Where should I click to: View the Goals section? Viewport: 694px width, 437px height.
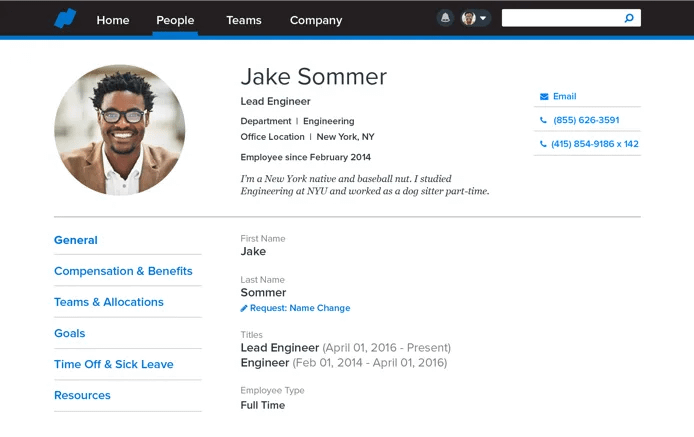coord(70,333)
